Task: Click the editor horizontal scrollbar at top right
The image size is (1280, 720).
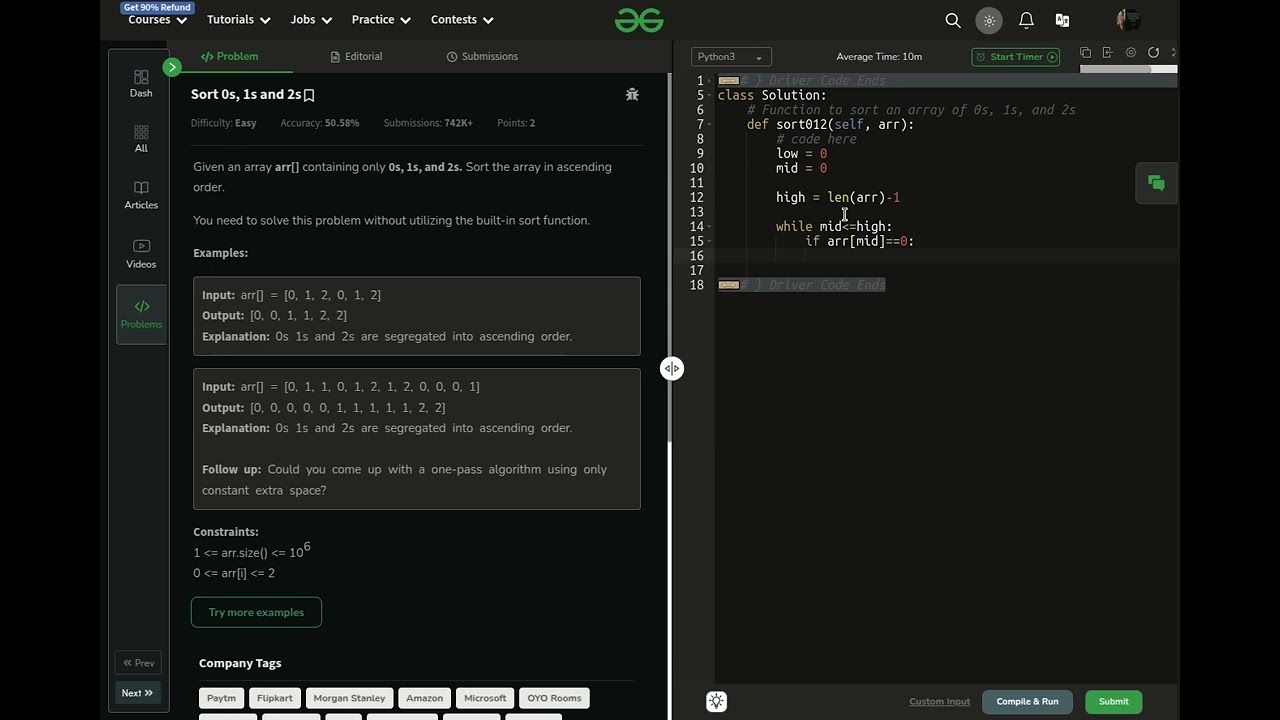Action: coord(1115,70)
